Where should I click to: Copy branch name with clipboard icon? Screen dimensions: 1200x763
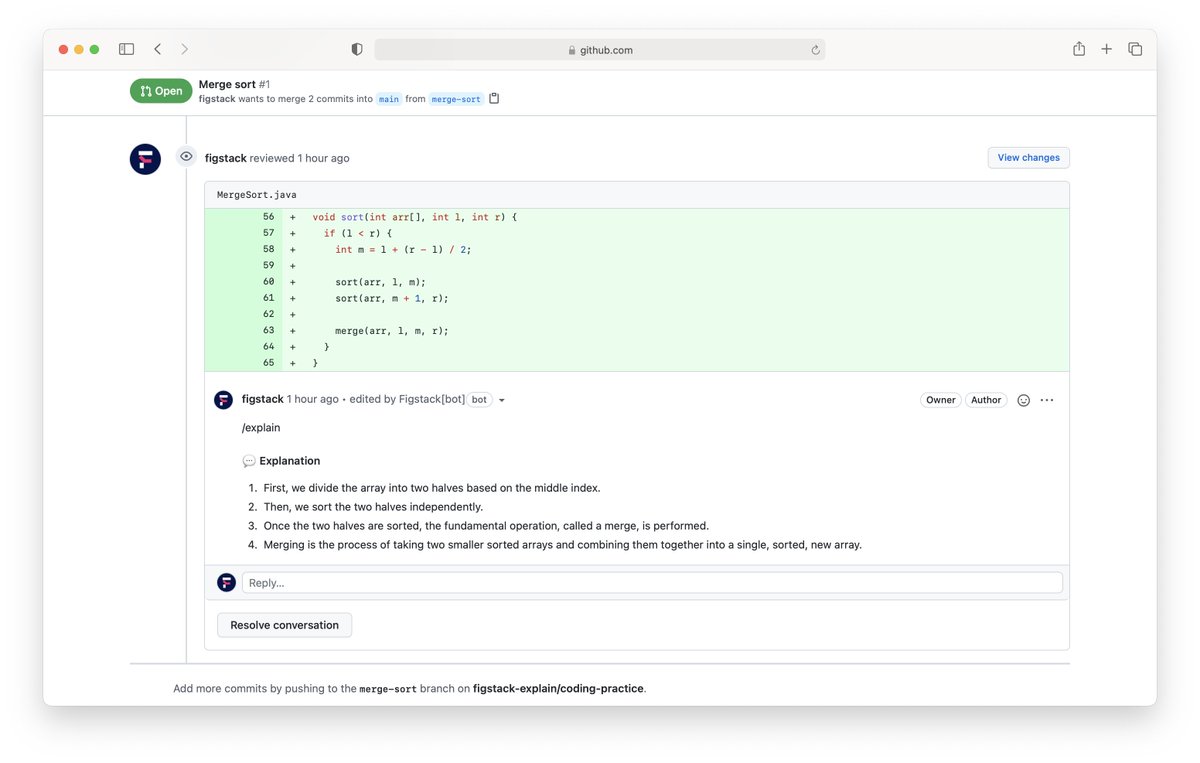(494, 99)
